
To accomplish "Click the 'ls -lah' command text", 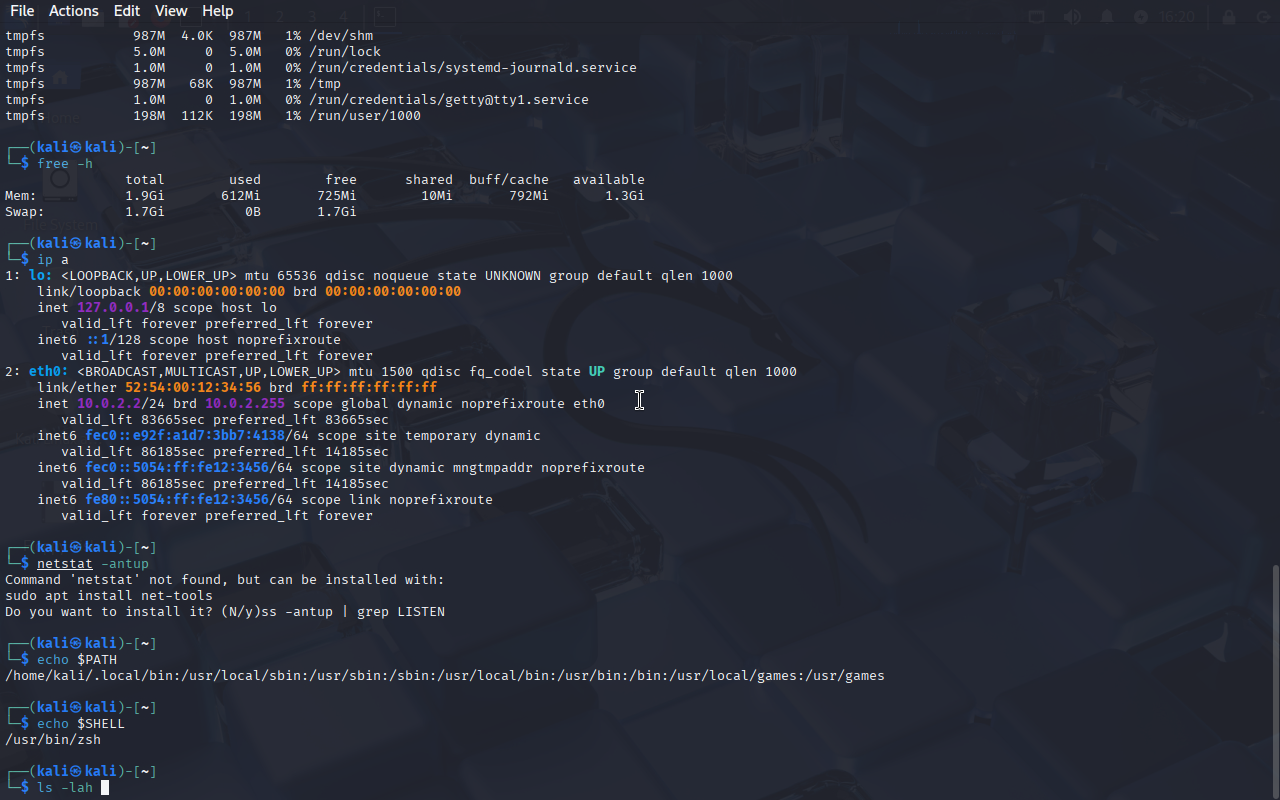I will (65, 788).
